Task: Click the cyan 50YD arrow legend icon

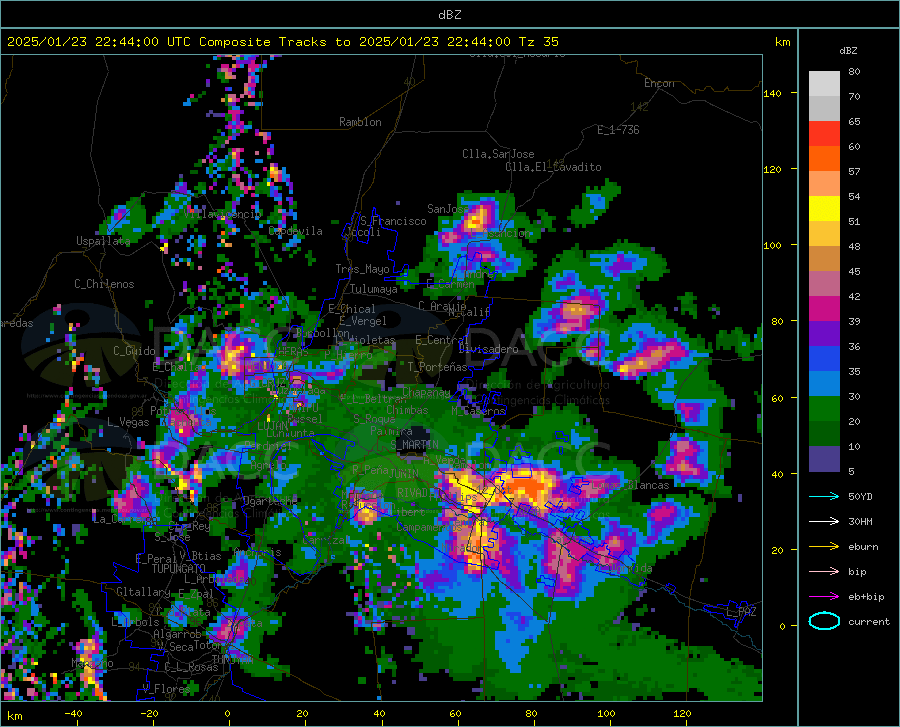Action: (824, 496)
